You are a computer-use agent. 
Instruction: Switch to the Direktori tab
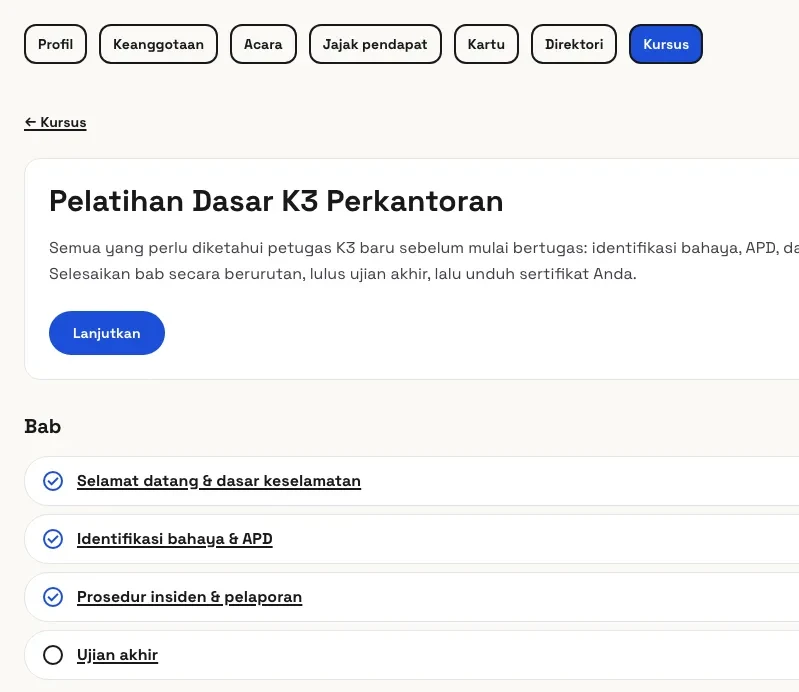[x=574, y=44]
